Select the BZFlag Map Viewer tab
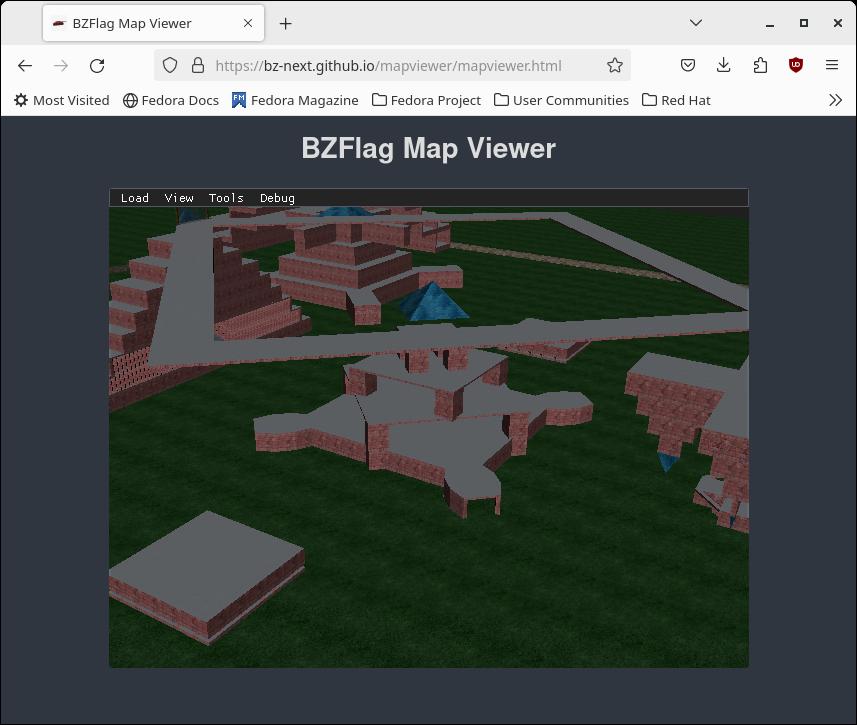The width and height of the screenshot is (857, 725). click(153, 24)
